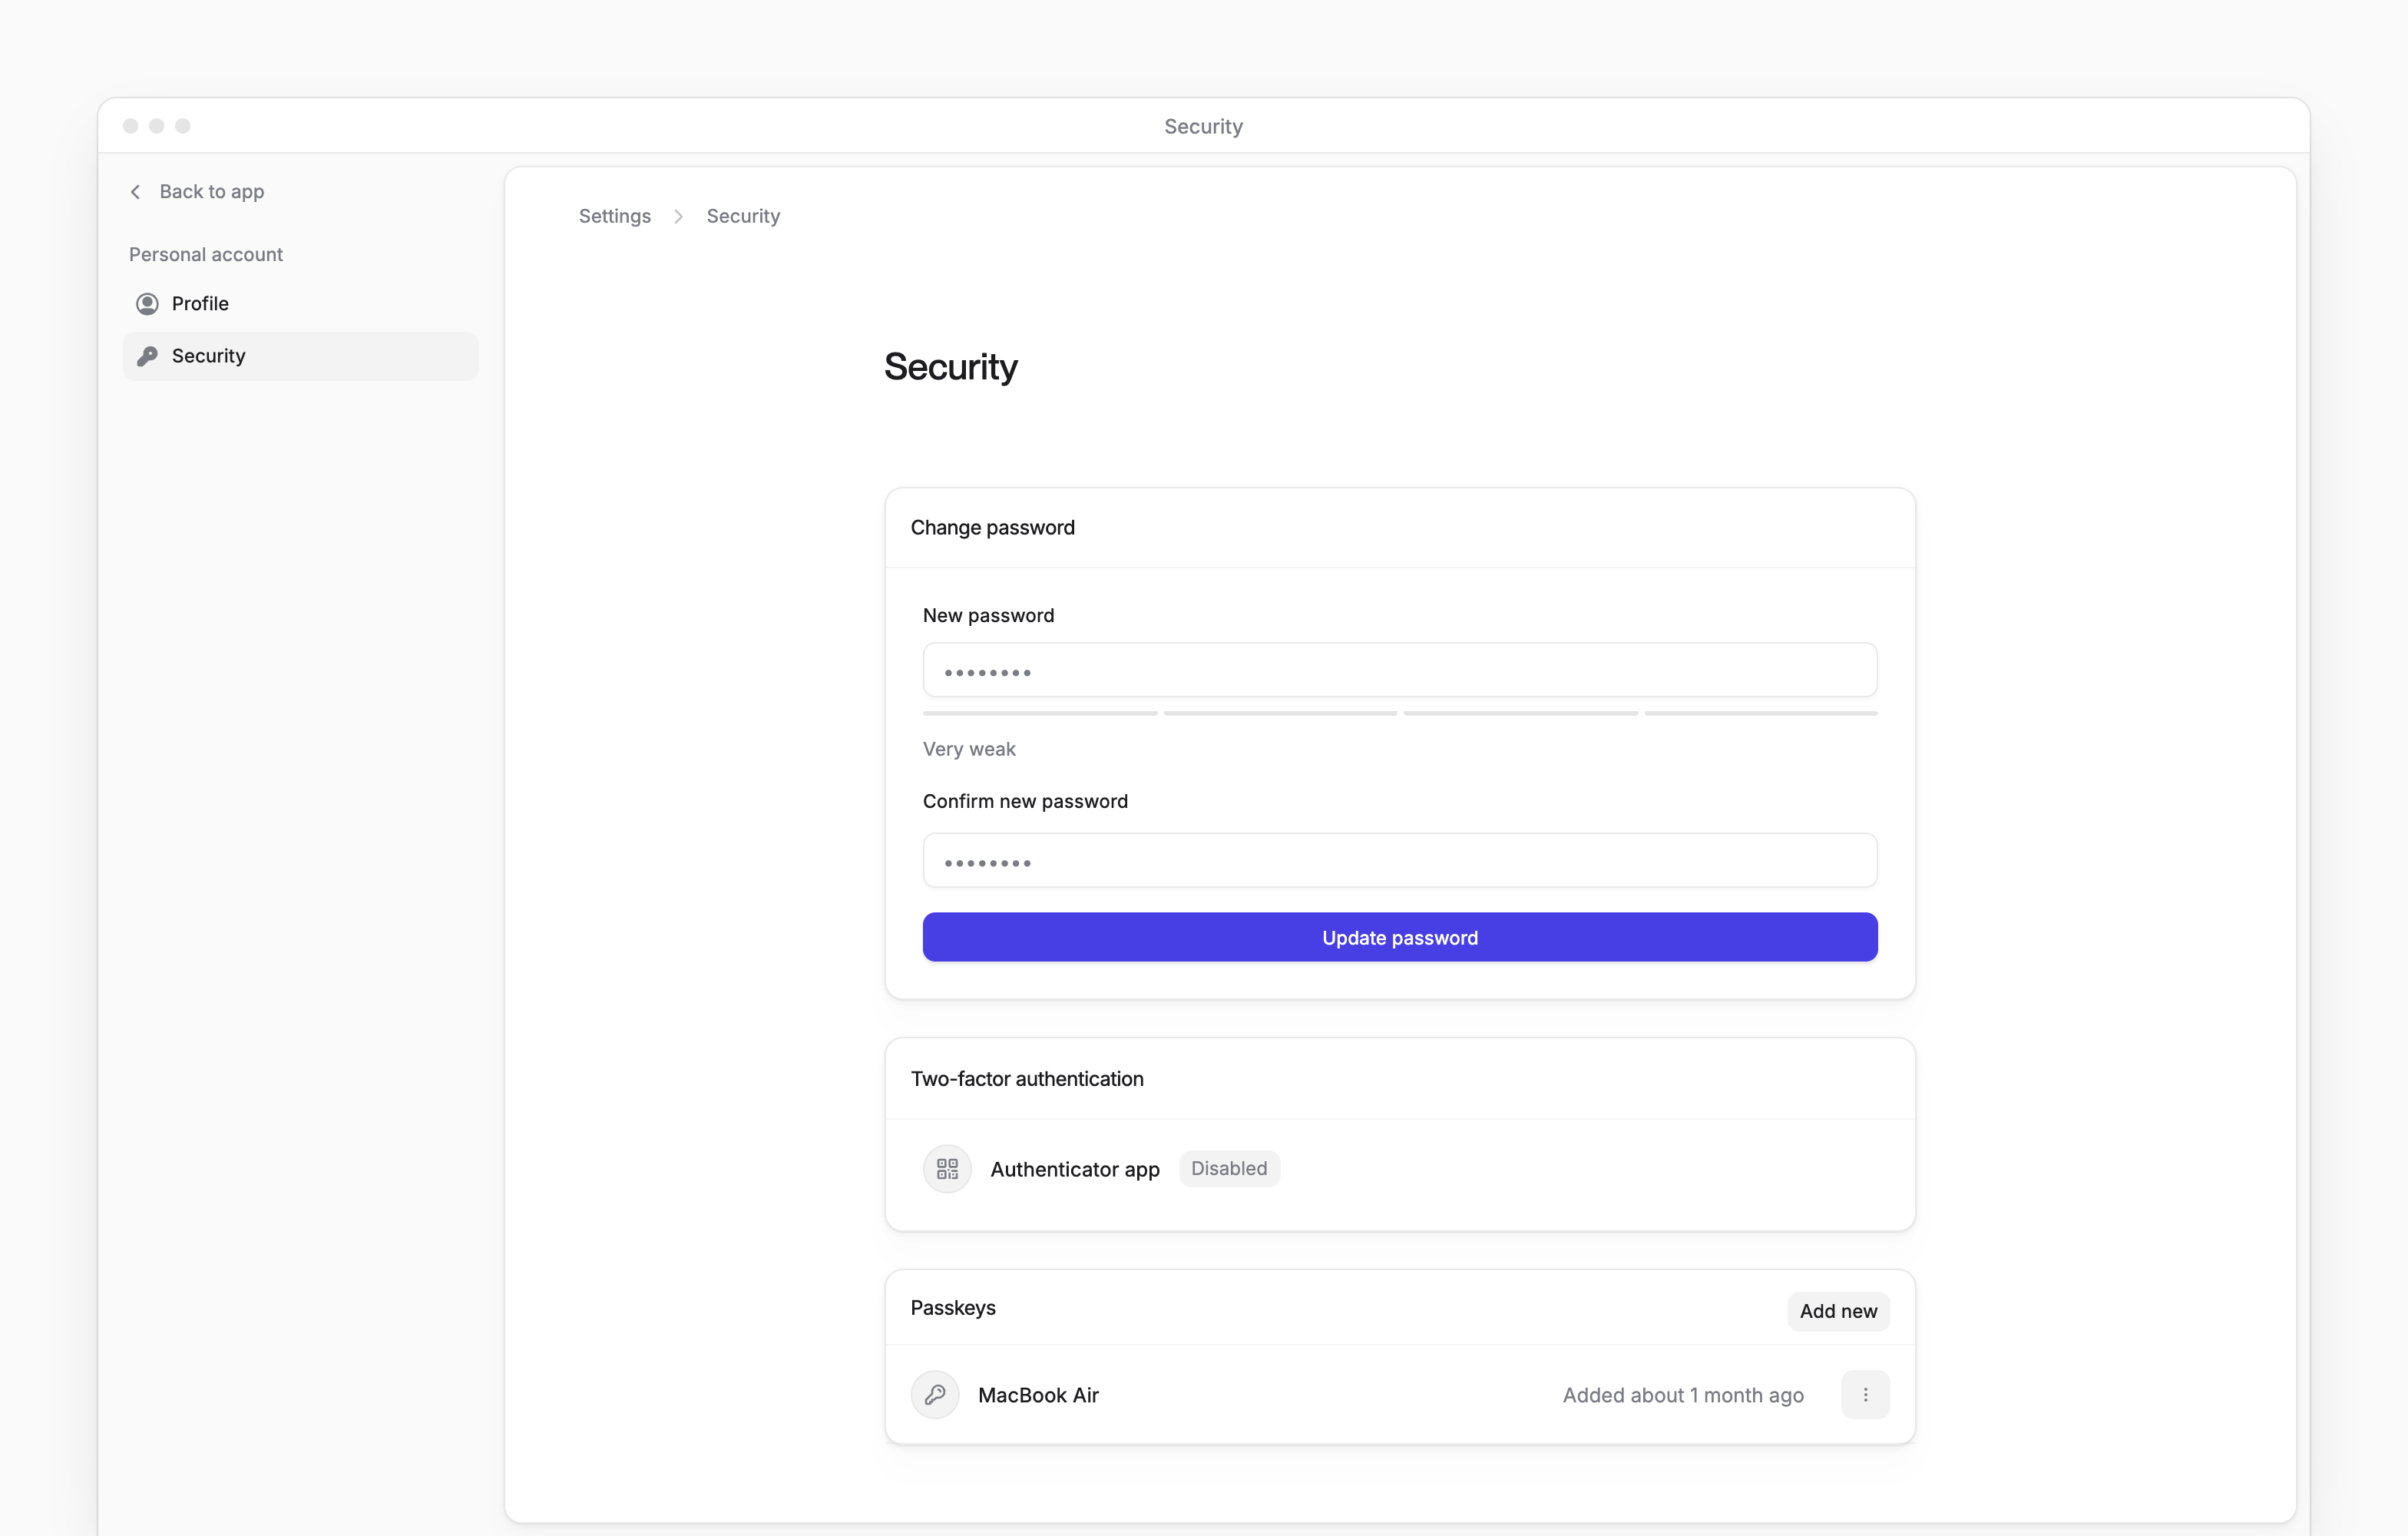Click the Confirm new password label

coord(1025,801)
